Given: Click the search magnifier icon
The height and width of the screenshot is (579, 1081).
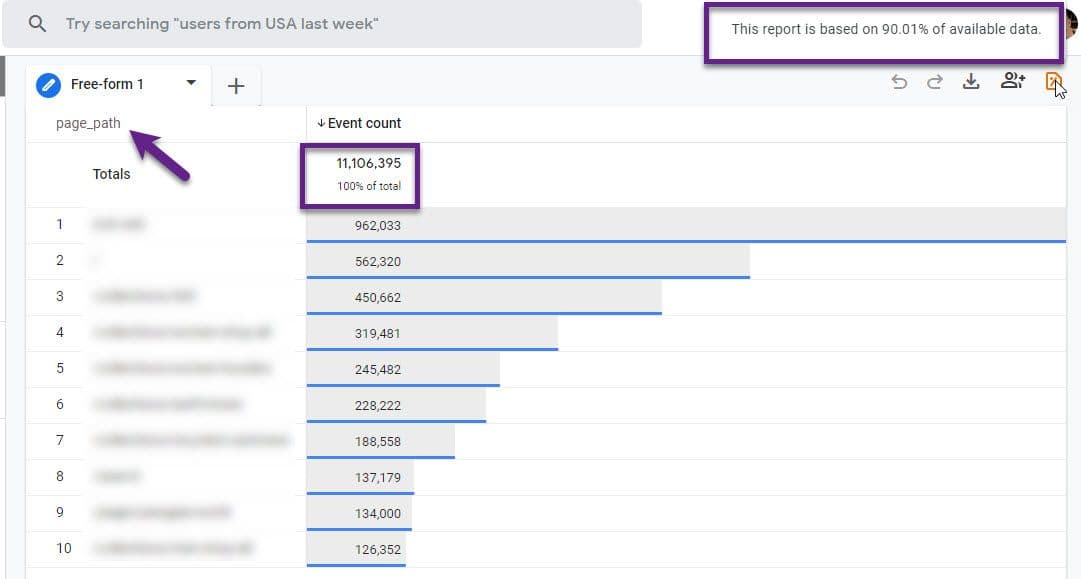Looking at the screenshot, I should [37, 23].
